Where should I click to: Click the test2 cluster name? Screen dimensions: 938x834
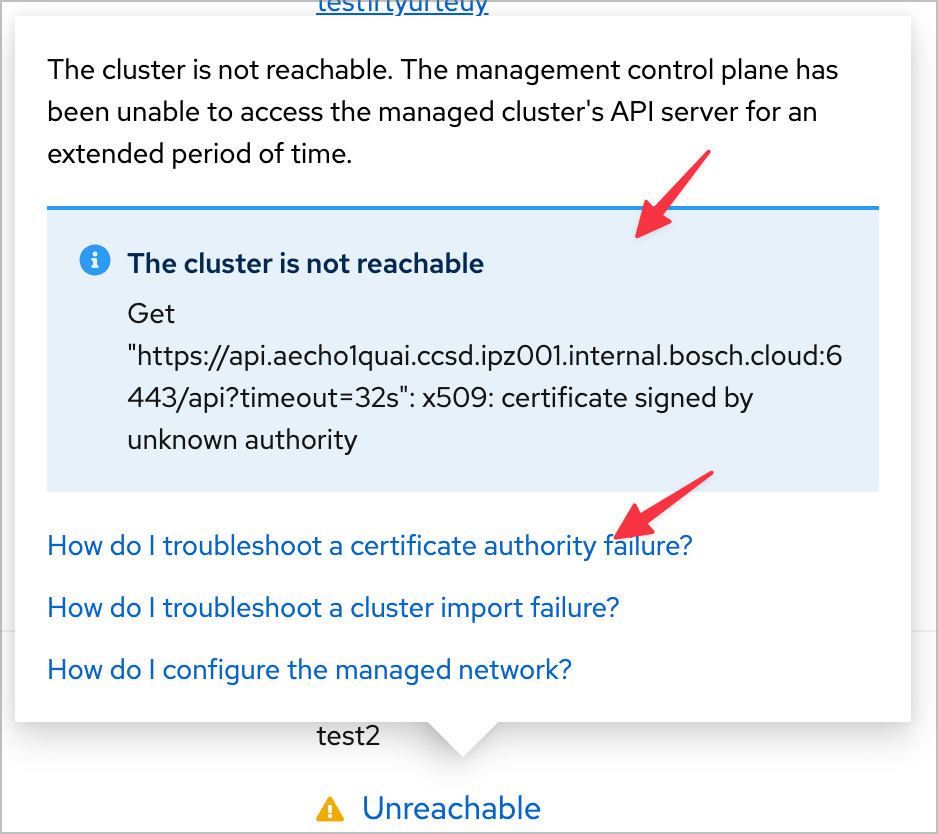(x=348, y=737)
